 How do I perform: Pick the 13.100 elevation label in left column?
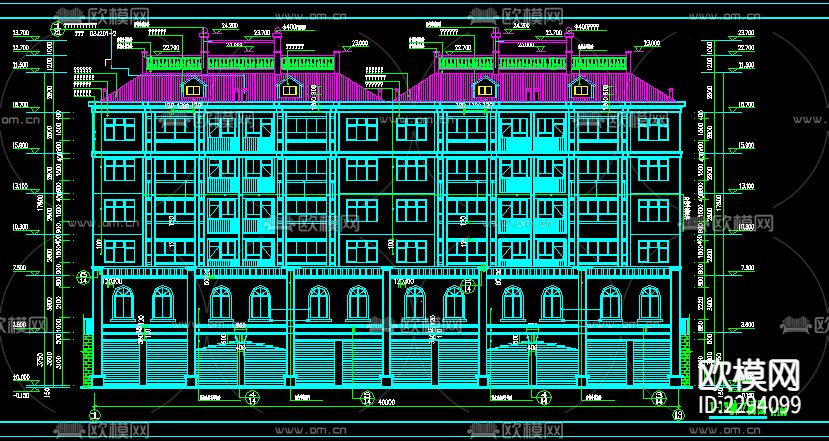click(x=21, y=186)
